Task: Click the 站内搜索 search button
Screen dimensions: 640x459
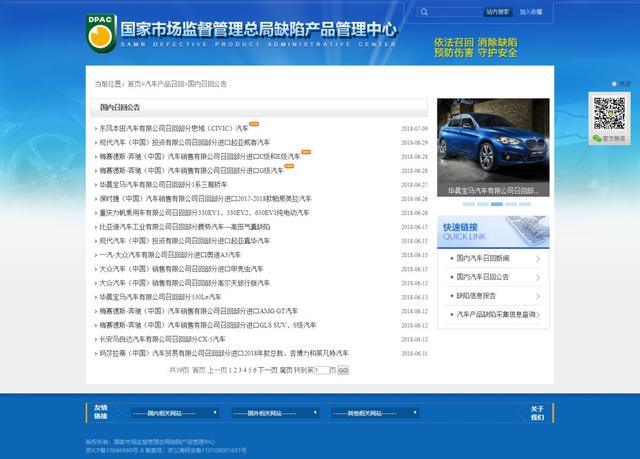Action: tap(498, 12)
